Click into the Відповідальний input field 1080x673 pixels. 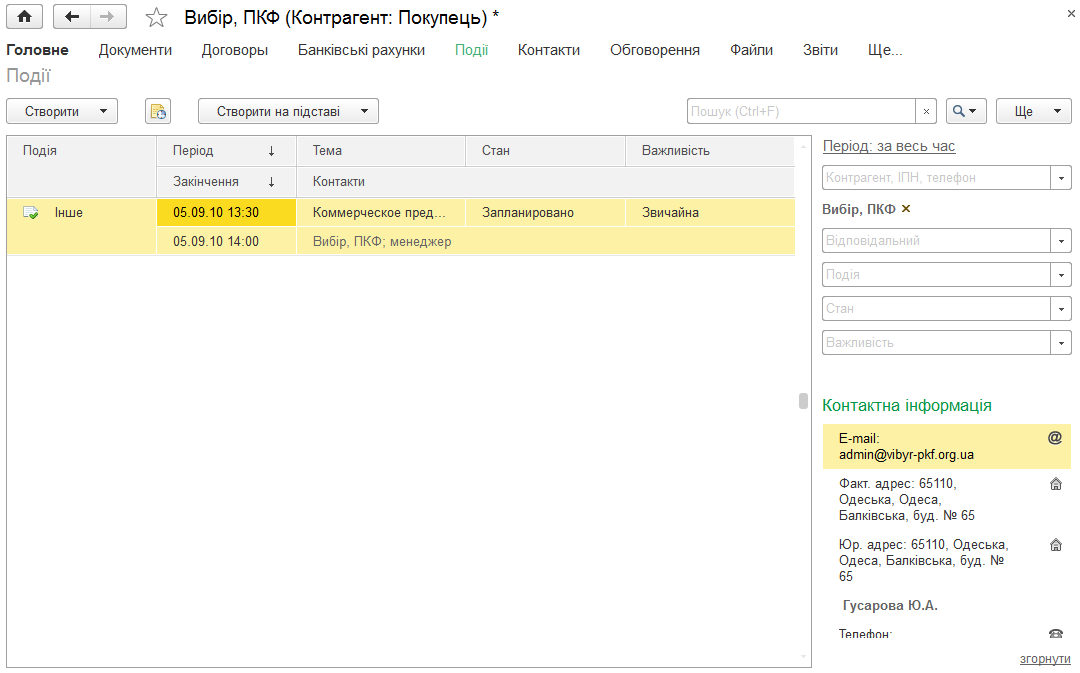point(936,241)
